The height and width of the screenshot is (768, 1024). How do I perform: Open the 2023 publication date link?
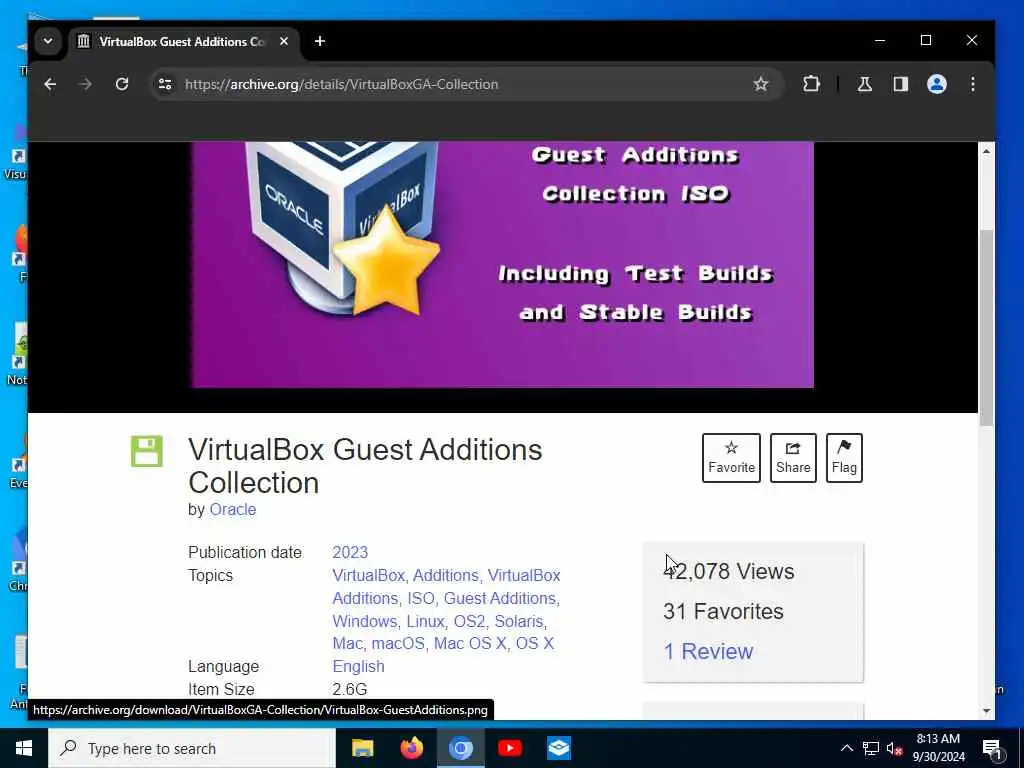pyautogui.click(x=350, y=552)
